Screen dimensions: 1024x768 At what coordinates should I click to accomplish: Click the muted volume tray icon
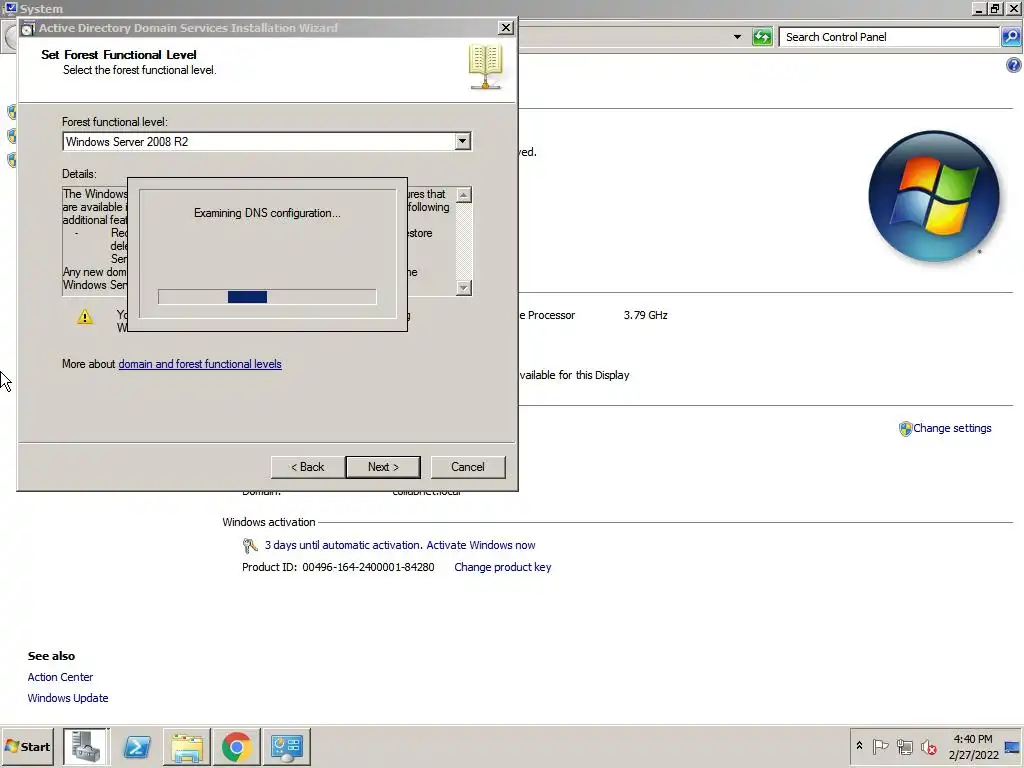929,746
